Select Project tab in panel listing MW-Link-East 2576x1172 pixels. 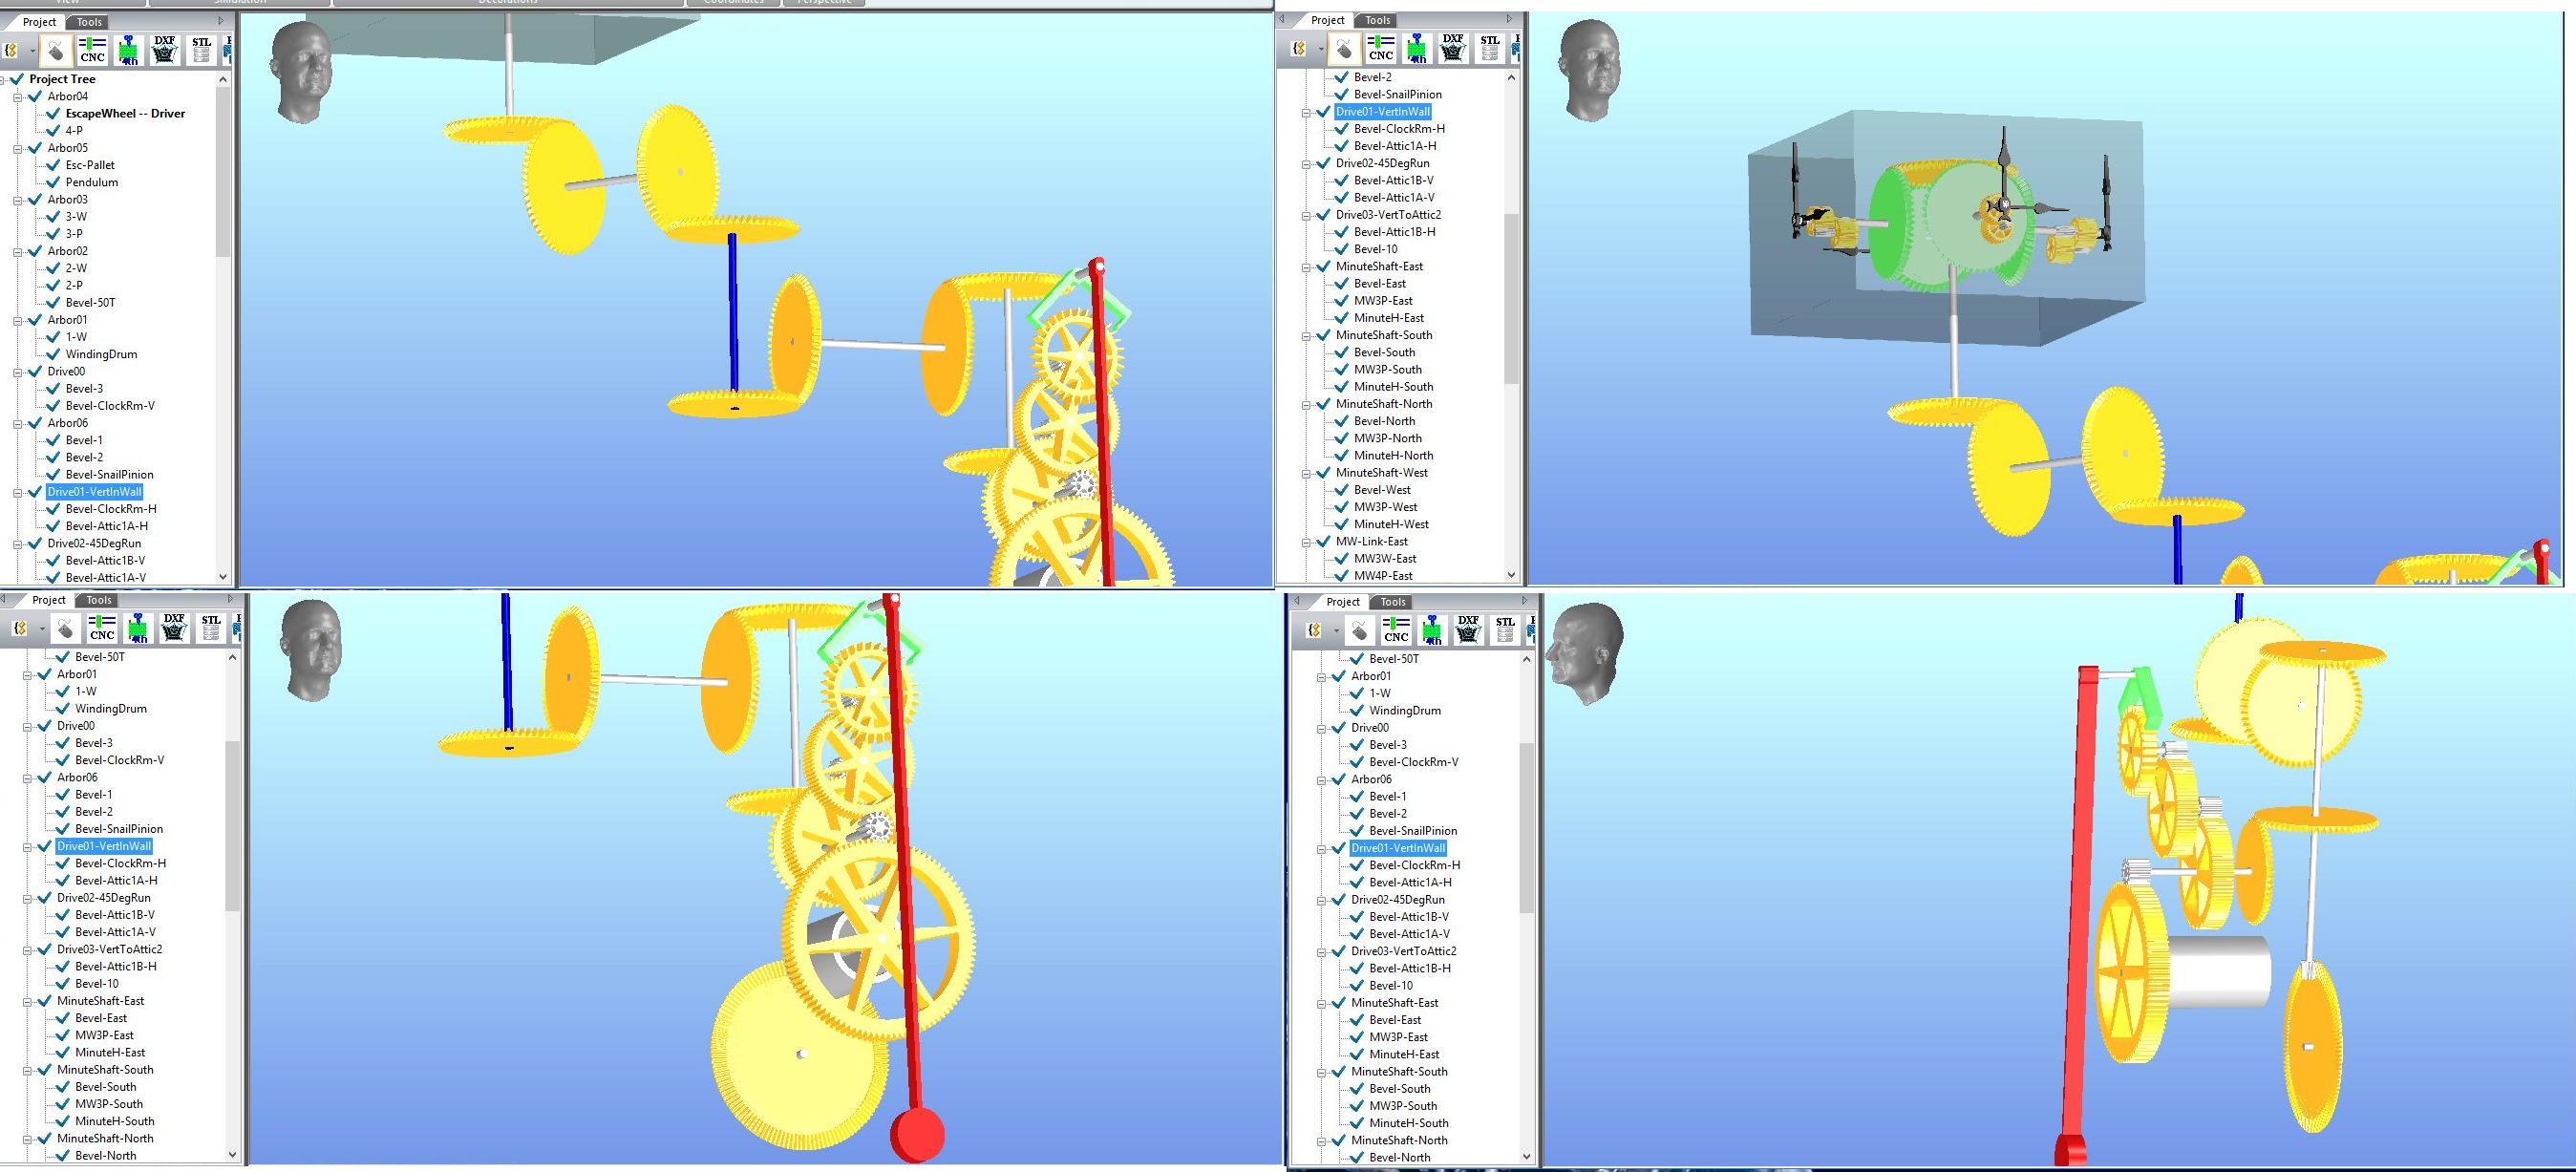[x=1327, y=20]
